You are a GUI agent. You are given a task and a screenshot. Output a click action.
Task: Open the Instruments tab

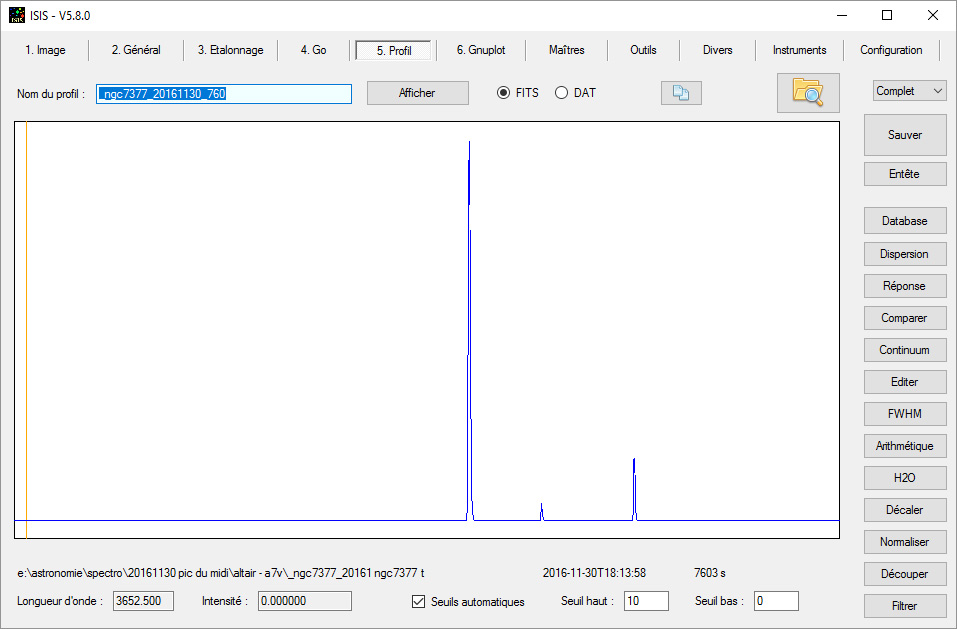(800, 50)
